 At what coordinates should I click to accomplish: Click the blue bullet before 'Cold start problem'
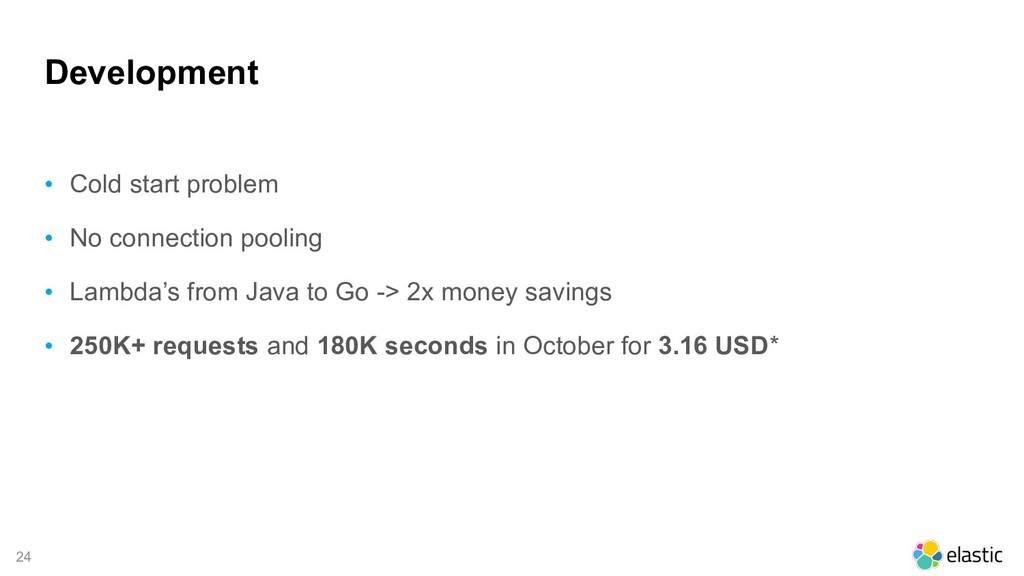tap(49, 185)
